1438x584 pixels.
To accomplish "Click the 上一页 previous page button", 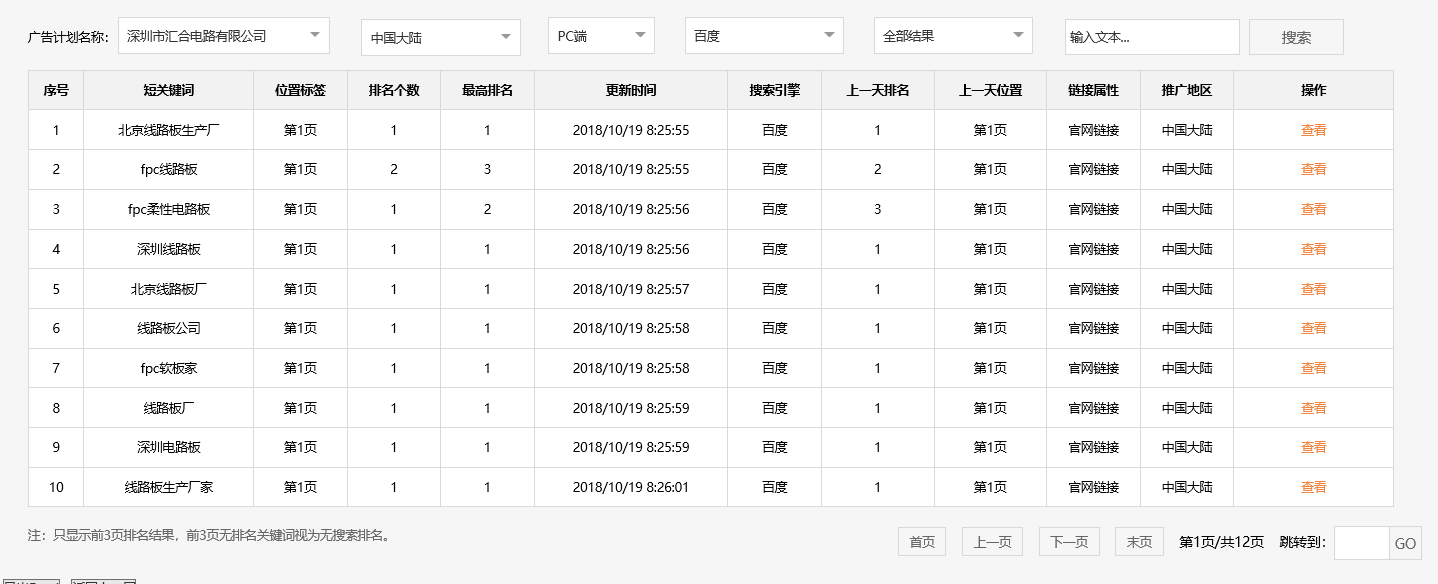I will (992, 541).
